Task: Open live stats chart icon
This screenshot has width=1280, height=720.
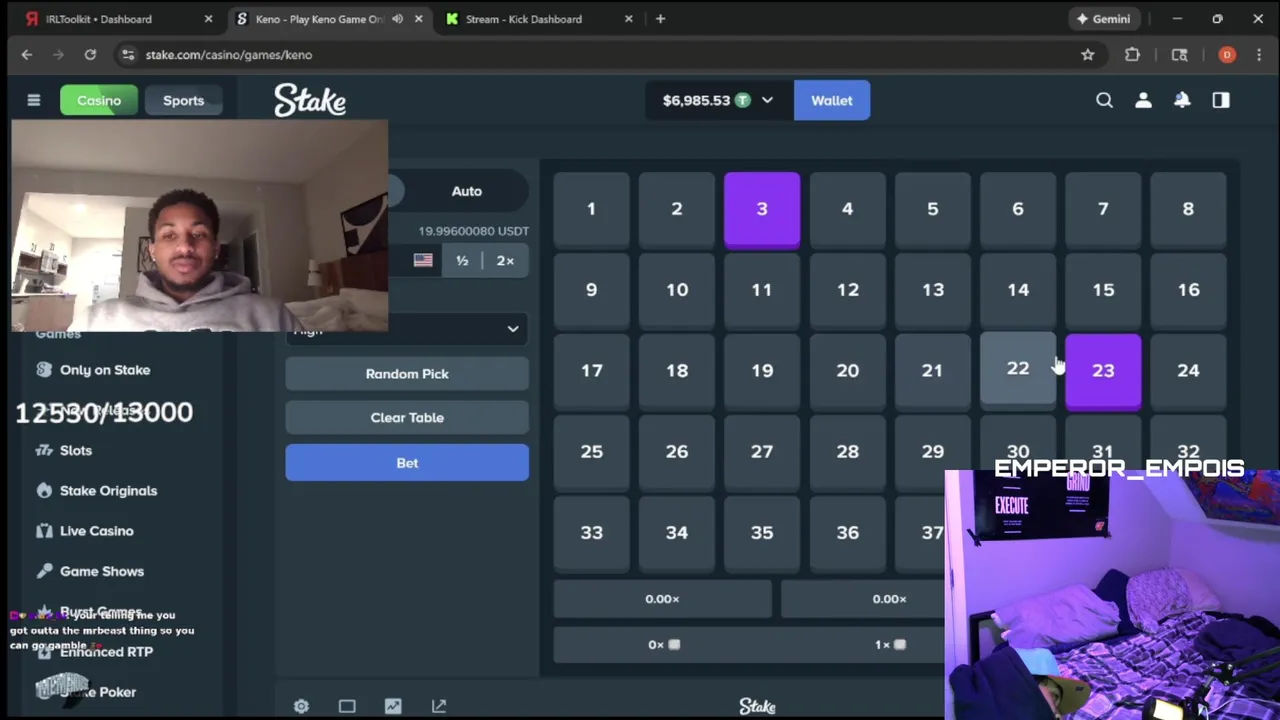Action: click(x=393, y=706)
